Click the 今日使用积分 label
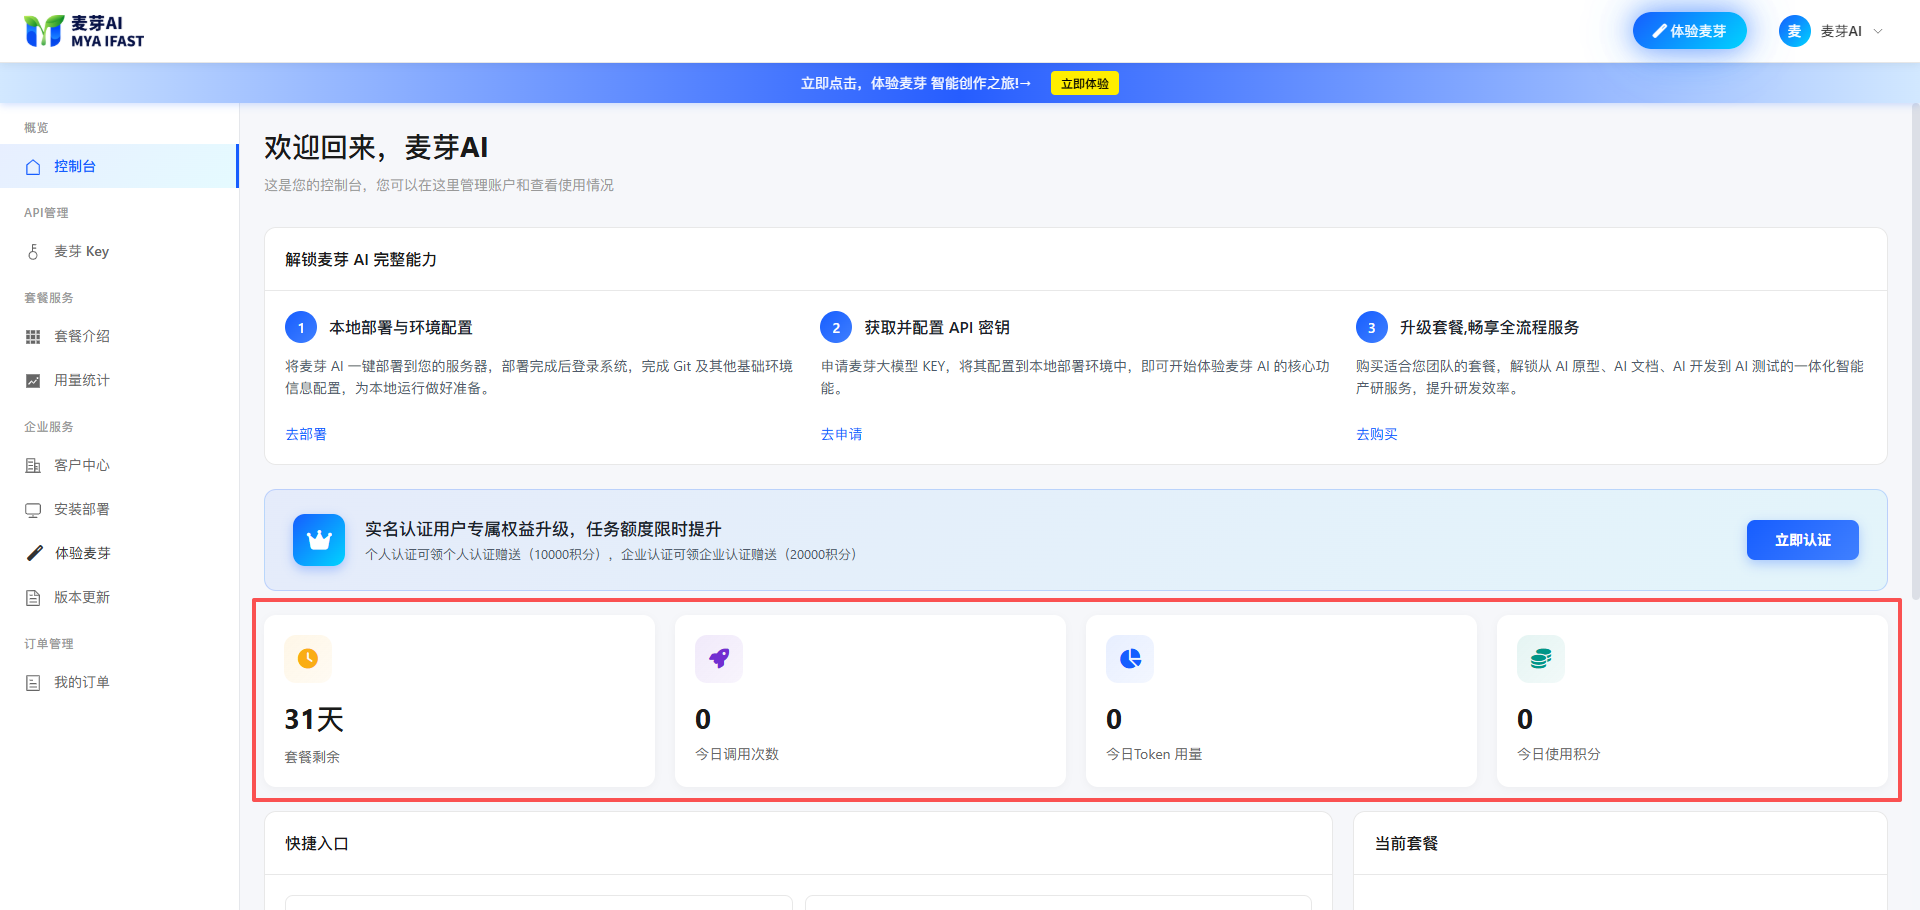This screenshot has height=910, width=1920. tap(1558, 754)
